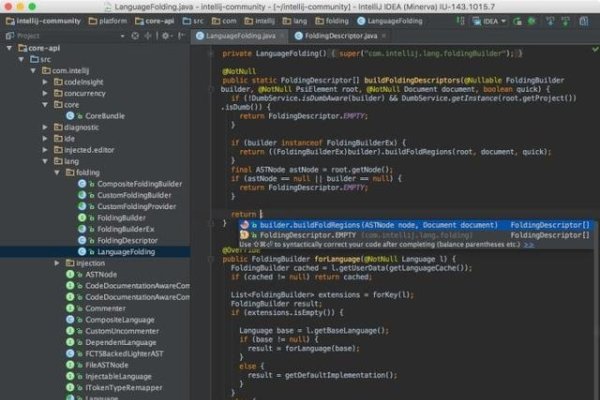Choose FoldingDescriptor.EMPTY completion suggestion
600x400 pixels.
[x=415, y=235]
